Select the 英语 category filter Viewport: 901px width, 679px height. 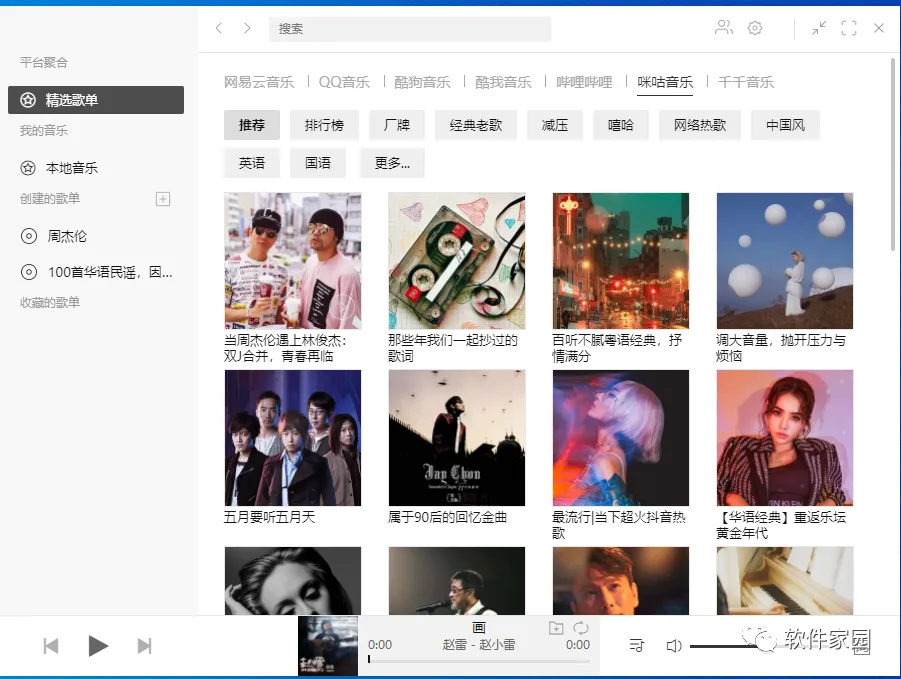coord(252,163)
